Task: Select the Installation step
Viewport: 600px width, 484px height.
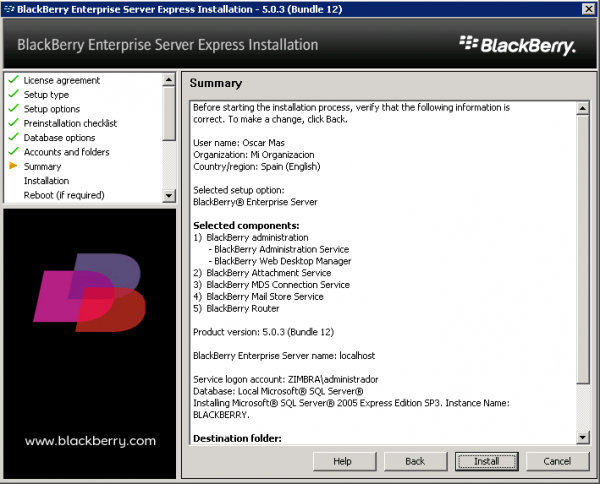Action: (46, 181)
